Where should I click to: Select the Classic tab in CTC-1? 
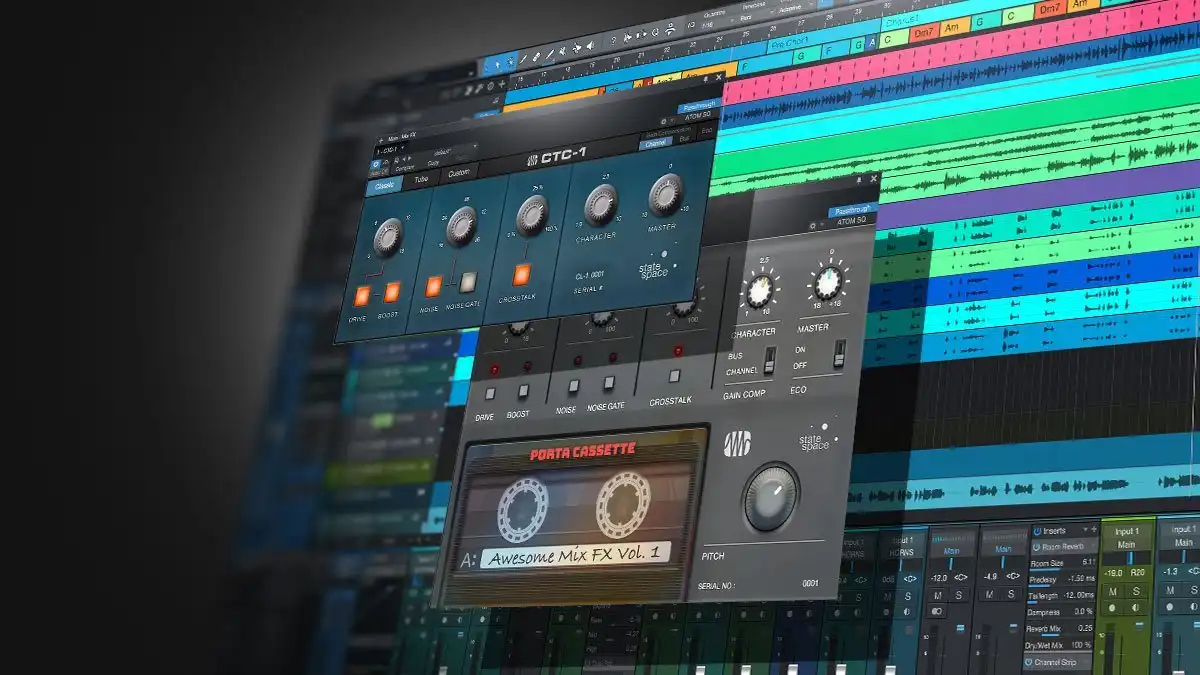(x=382, y=186)
